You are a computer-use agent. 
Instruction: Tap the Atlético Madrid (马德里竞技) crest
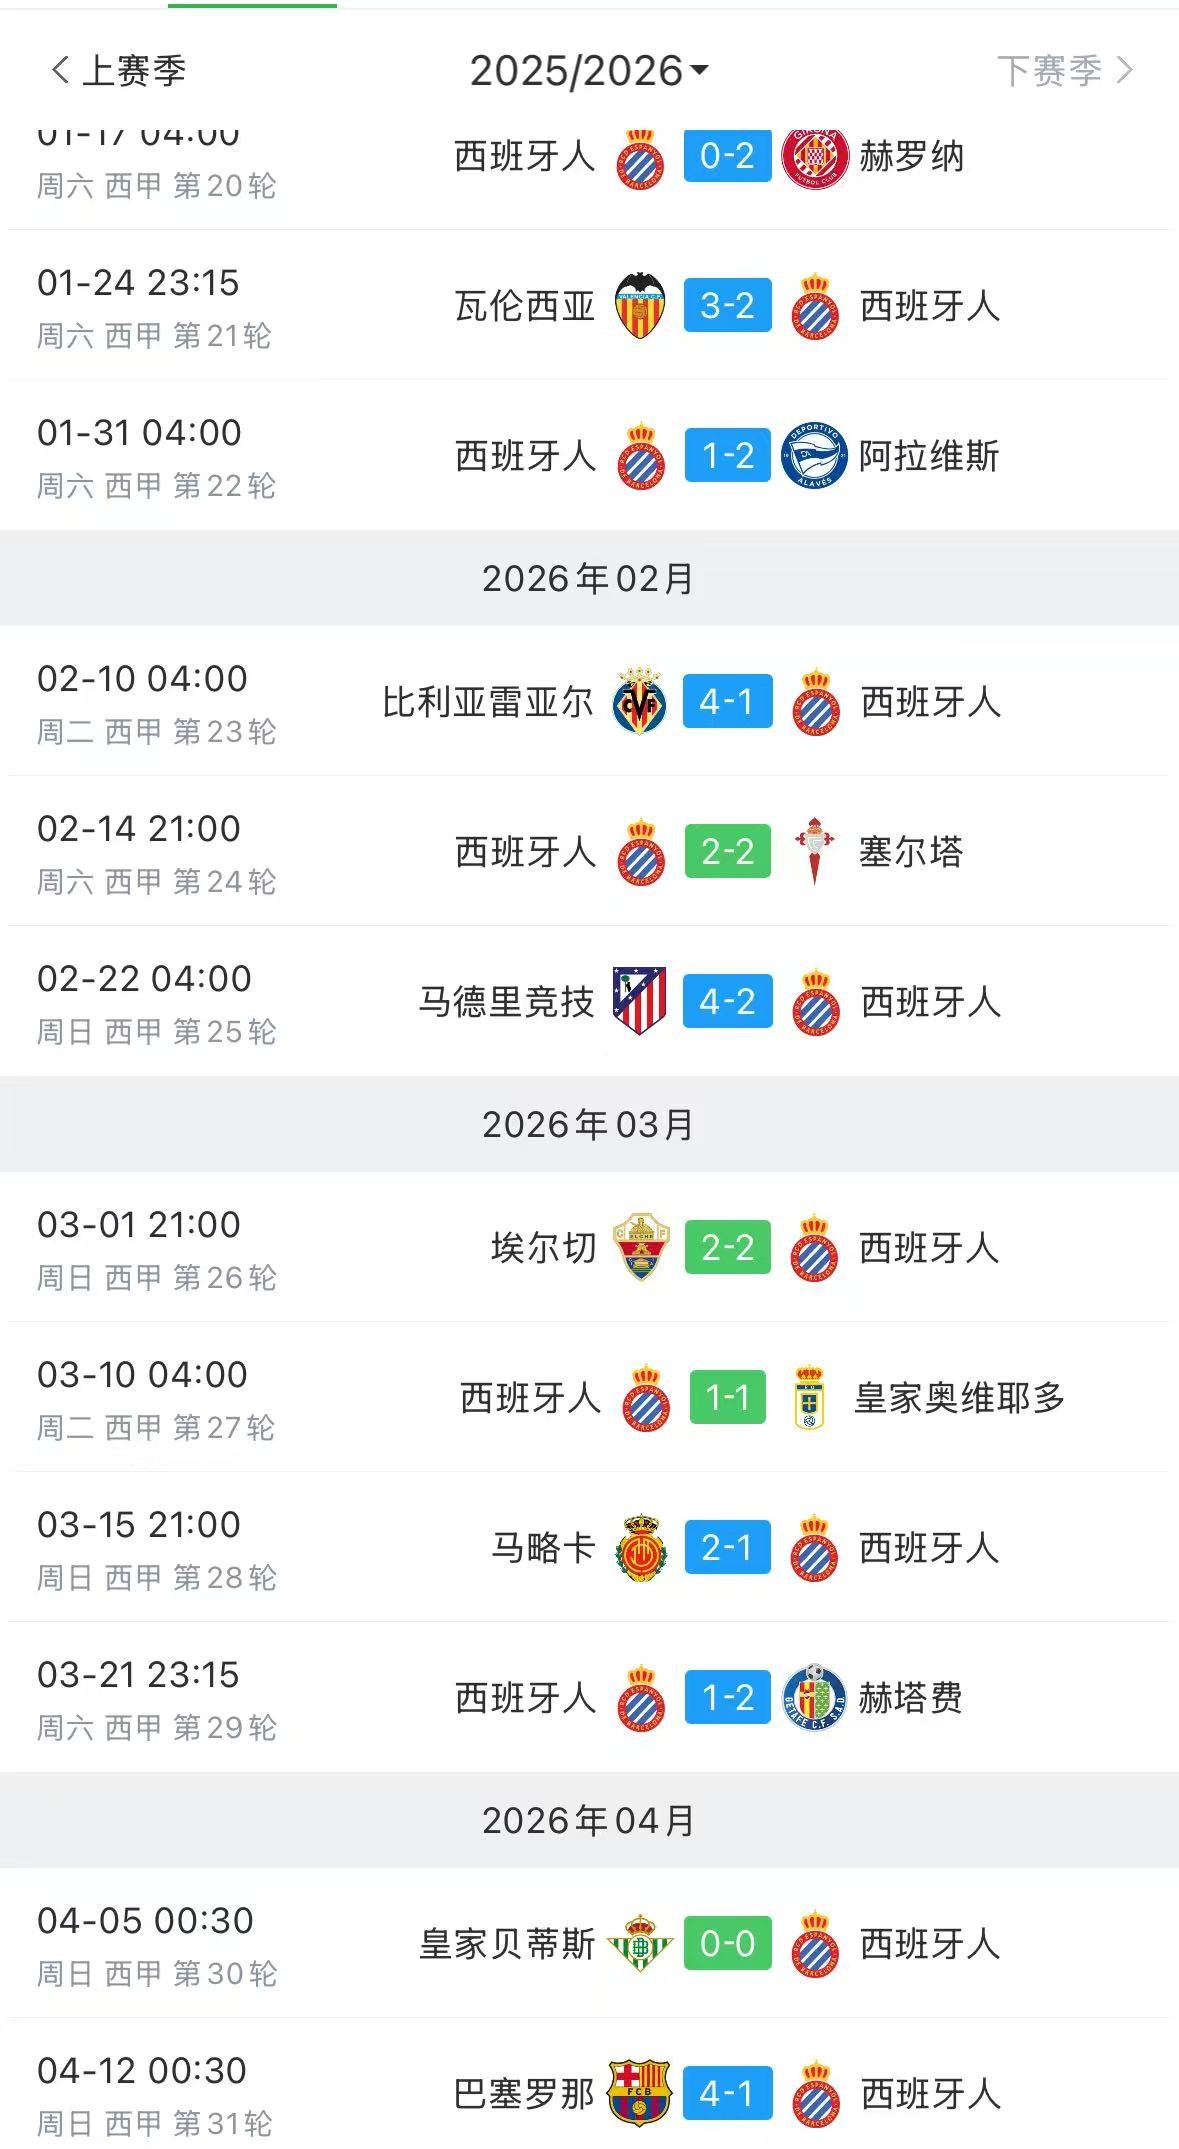click(640, 1001)
